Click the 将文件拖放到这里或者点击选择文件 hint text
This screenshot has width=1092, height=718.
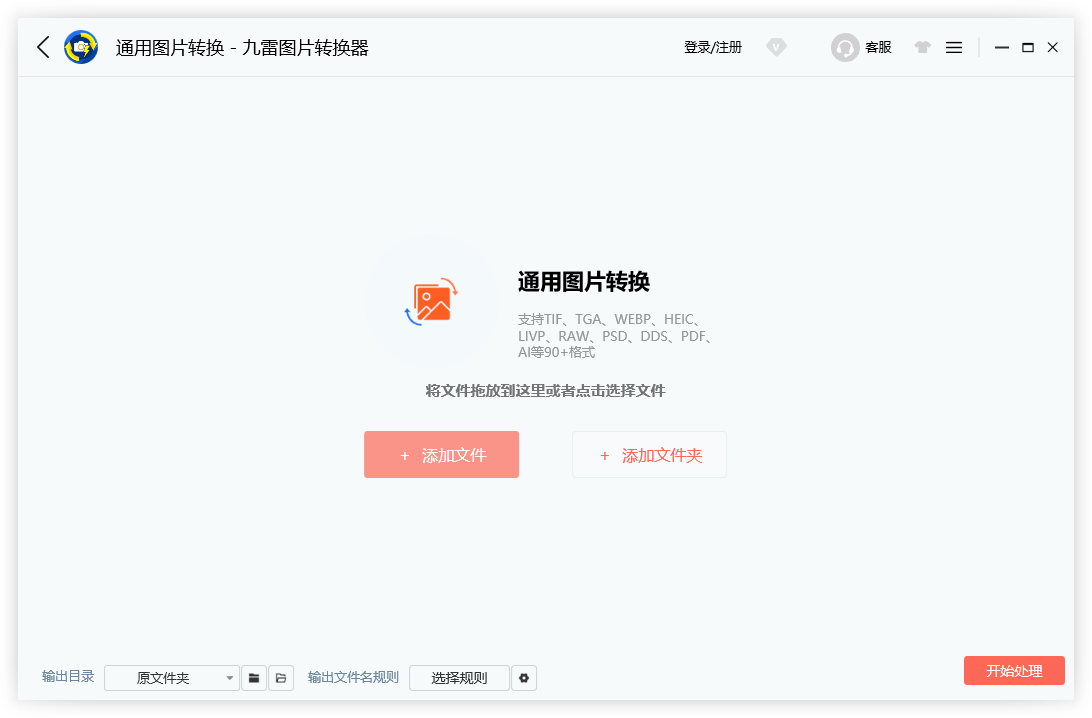tap(545, 391)
